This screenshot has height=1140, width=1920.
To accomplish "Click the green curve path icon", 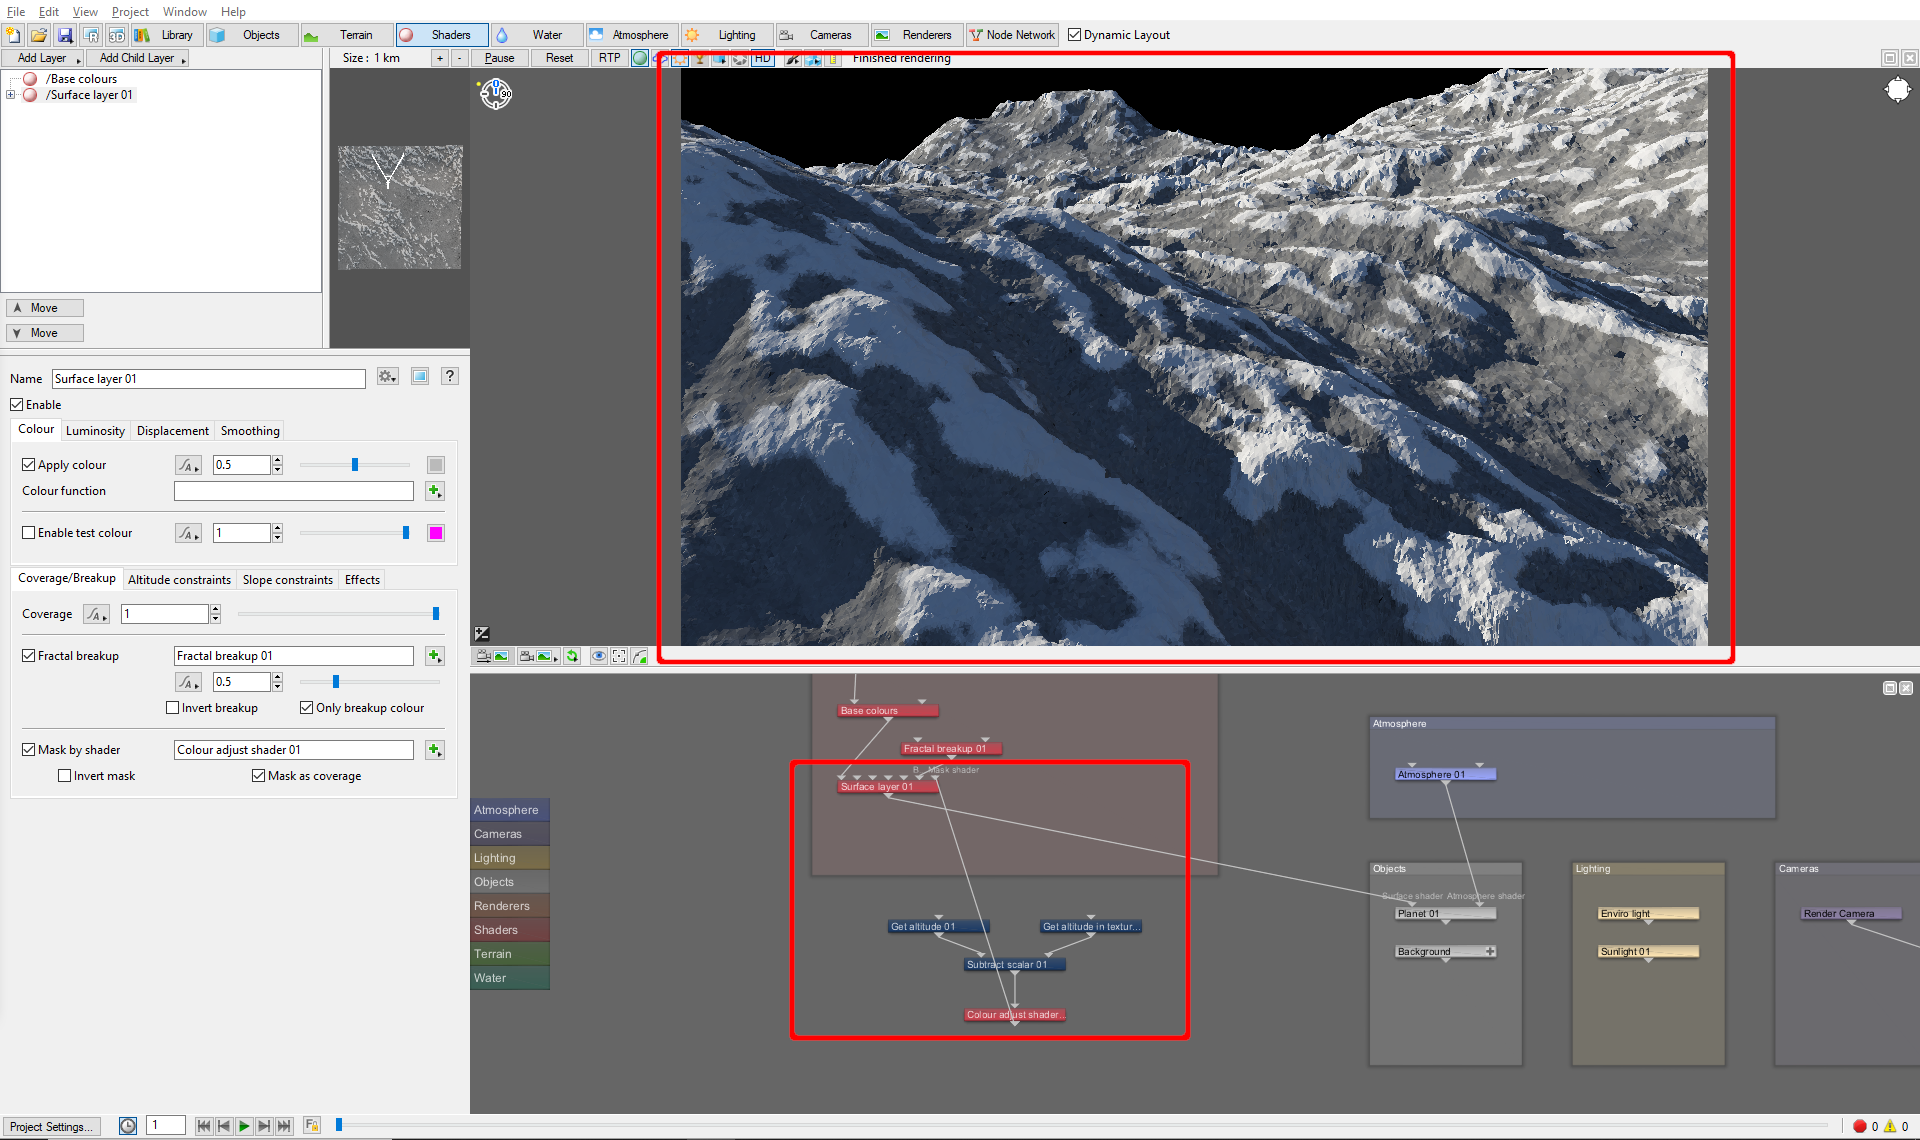I will (640, 656).
